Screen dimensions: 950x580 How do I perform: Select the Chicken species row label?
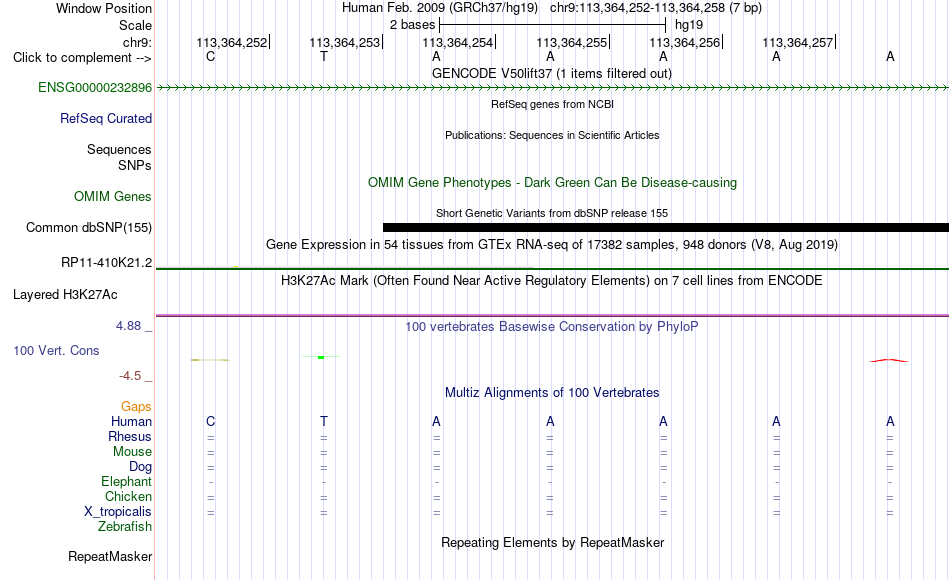point(128,496)
